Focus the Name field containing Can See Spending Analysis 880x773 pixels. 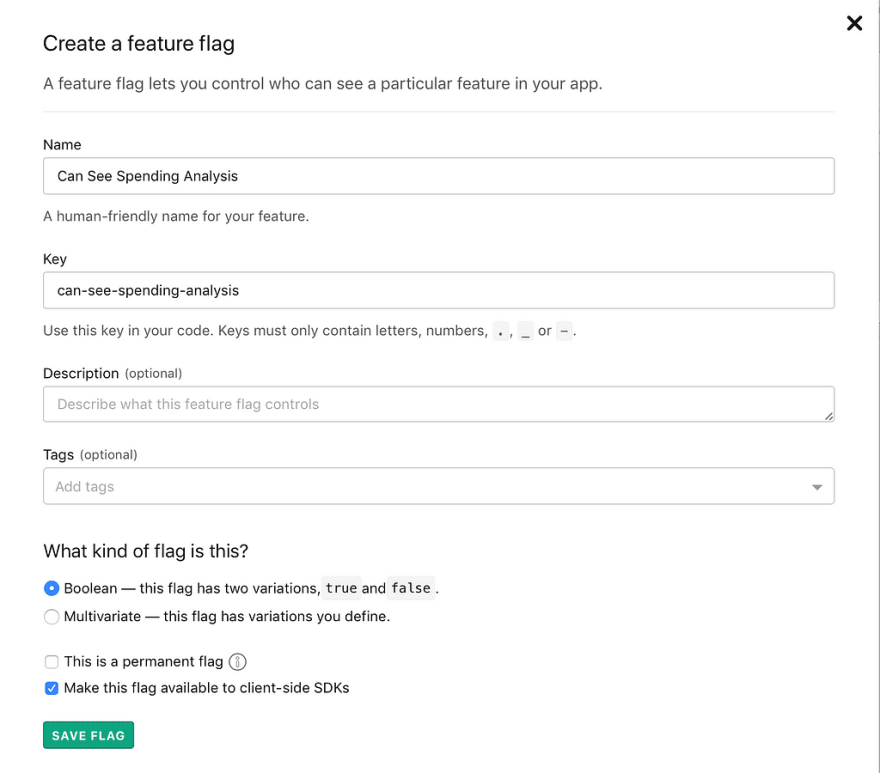point(438,176)
